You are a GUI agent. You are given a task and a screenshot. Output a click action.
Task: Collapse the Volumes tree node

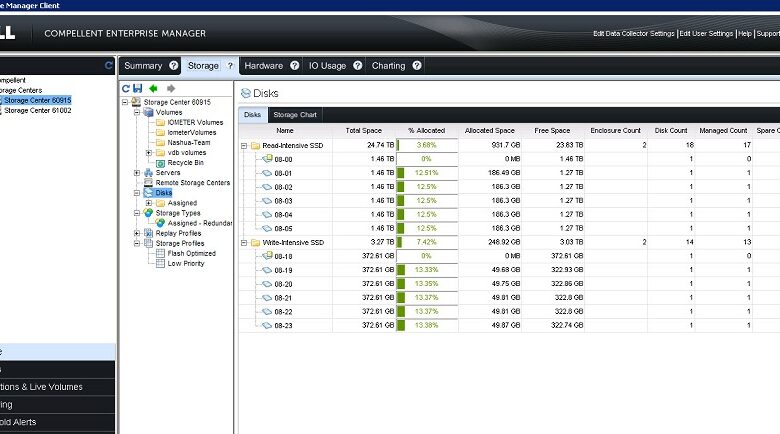[x=137, y=112]
